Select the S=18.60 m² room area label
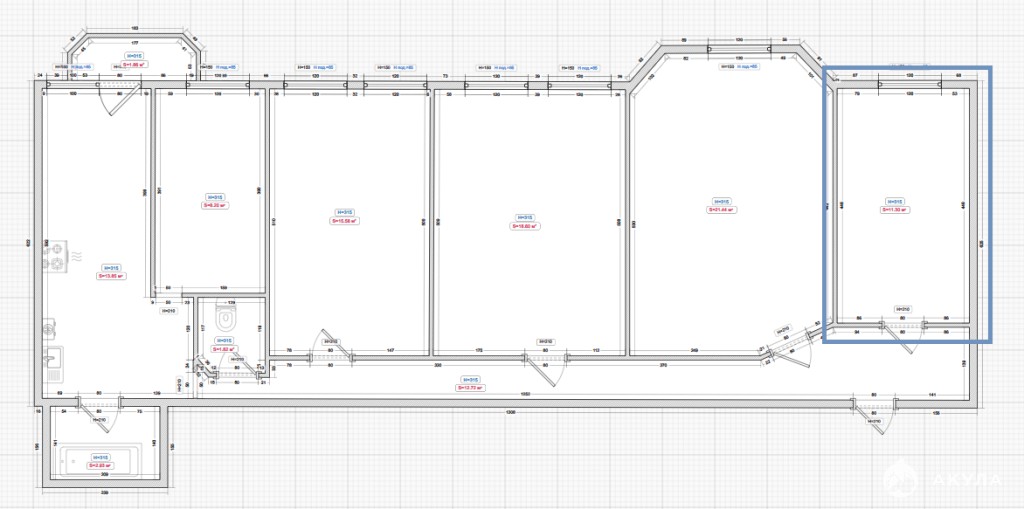 click(526, 227)
